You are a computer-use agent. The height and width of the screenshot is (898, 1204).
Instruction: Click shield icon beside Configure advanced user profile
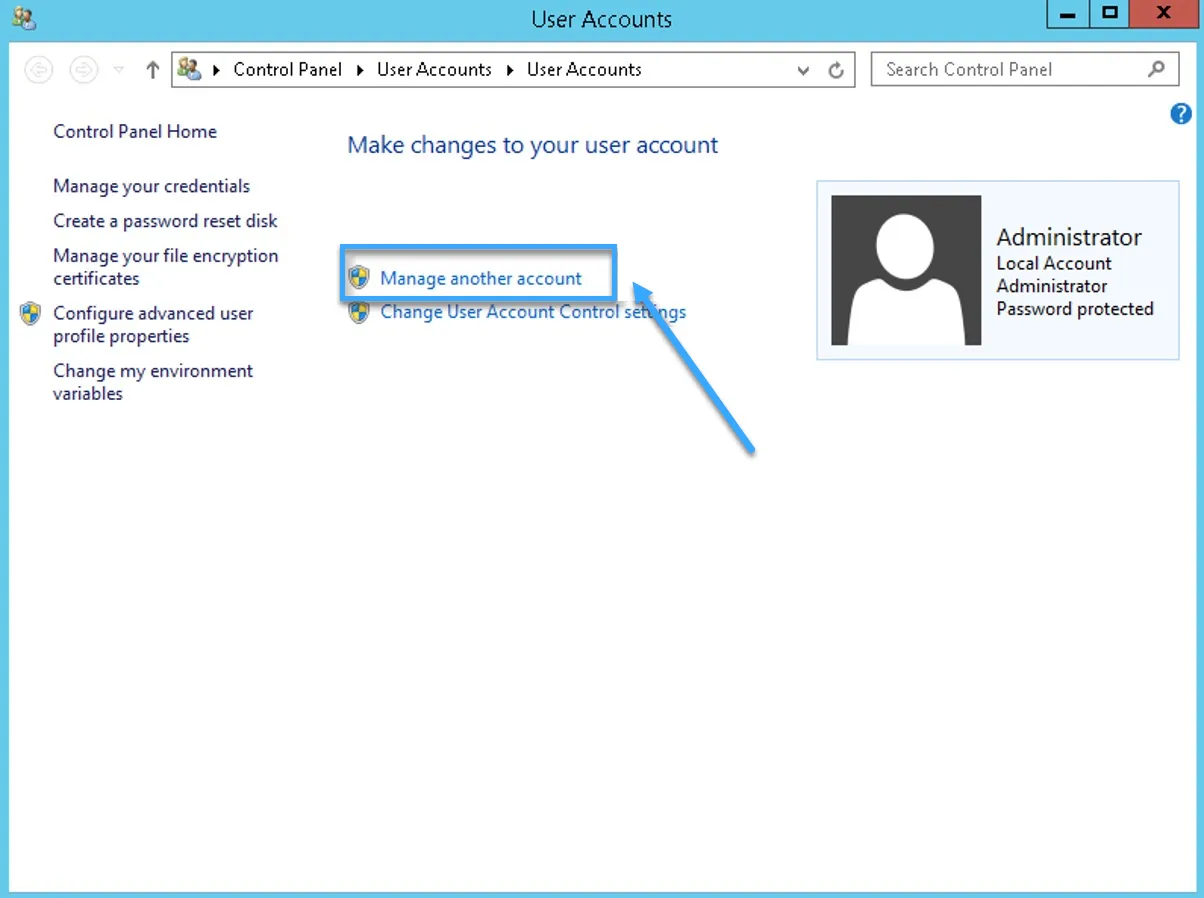(31, 314)
